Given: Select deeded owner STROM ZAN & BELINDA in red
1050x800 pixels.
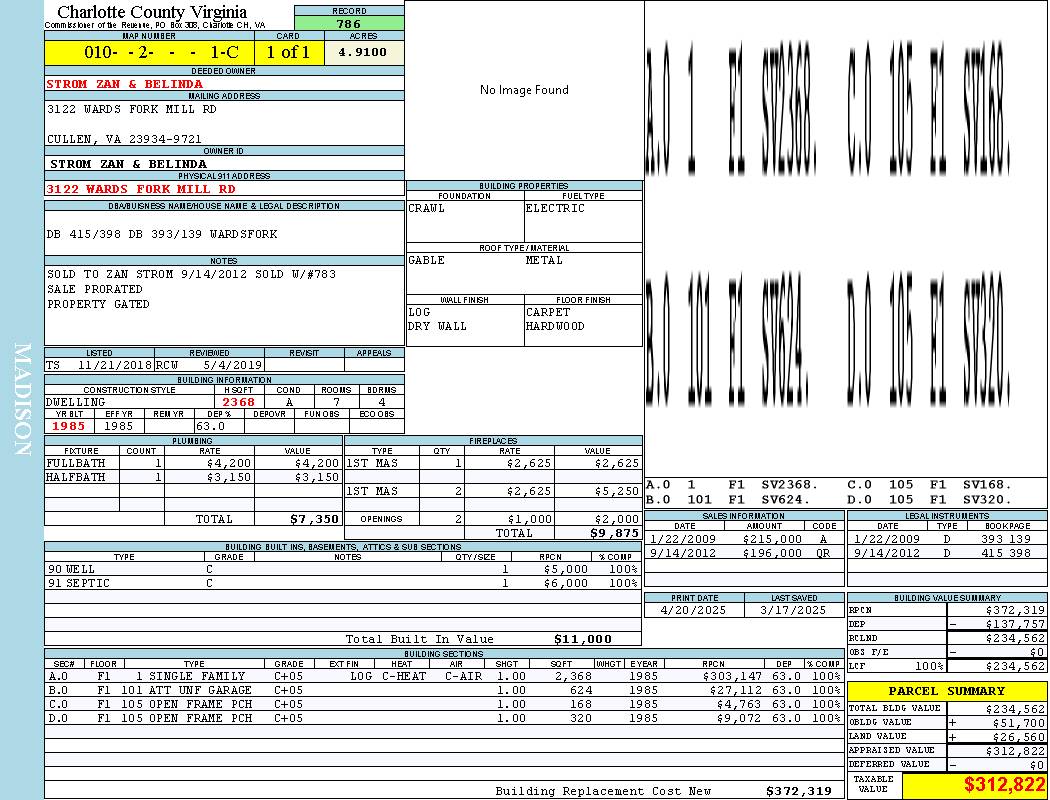Looking at the screenshot, I should click(x=125, y=84).
